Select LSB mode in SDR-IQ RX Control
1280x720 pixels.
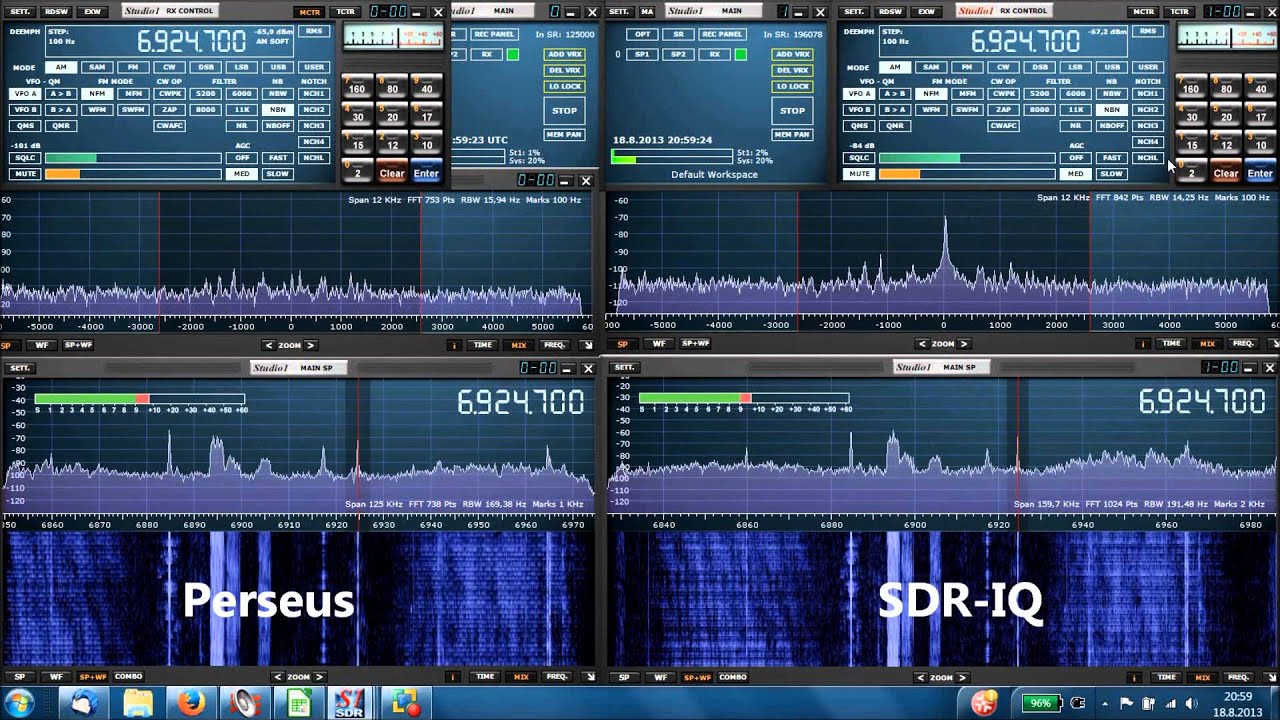point(1075,67)
